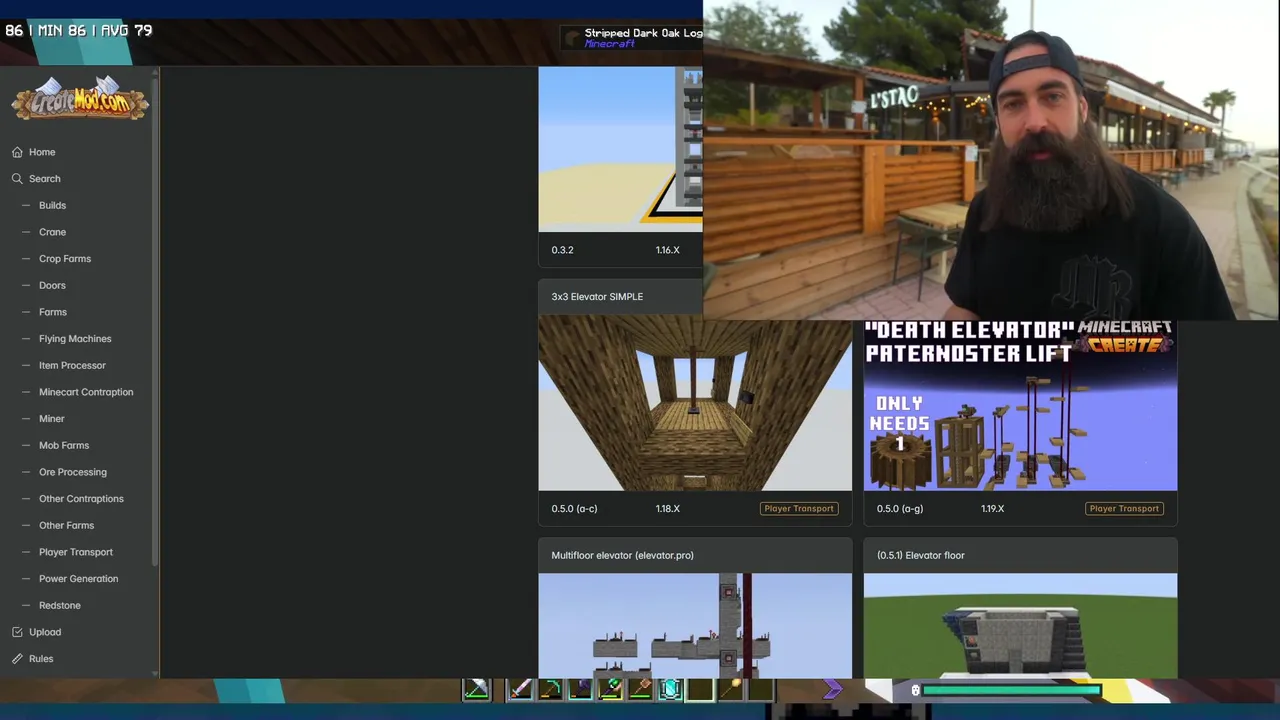Open the Multifloor elevator thumbnail
The image size is (1280, 720).
695,625
